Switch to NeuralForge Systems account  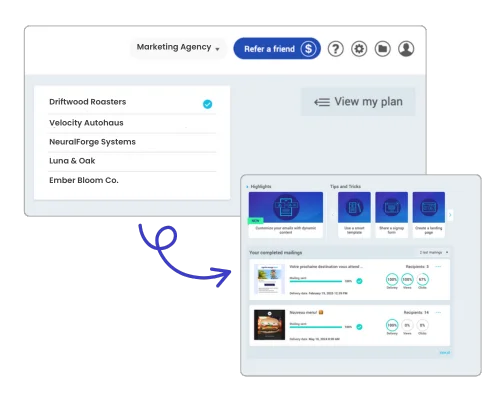(132, 142)
